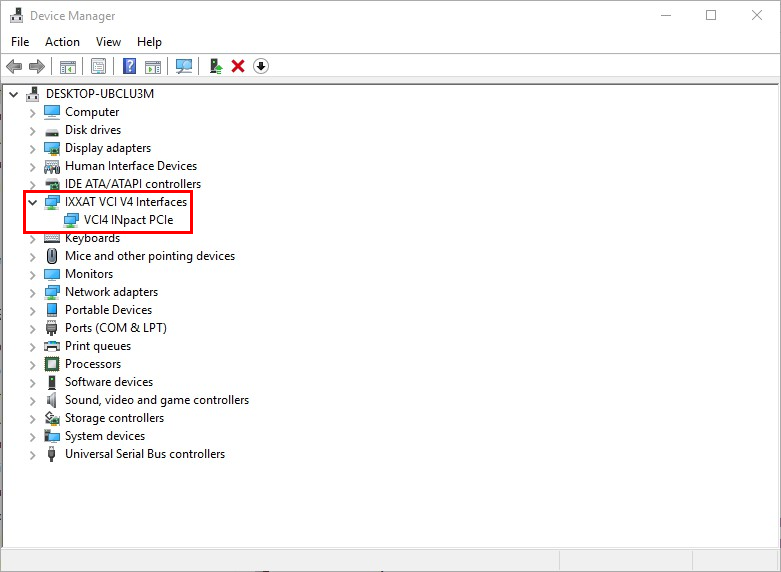
Task: Expand the Display adapters category
Action: (x=33, y=148)
